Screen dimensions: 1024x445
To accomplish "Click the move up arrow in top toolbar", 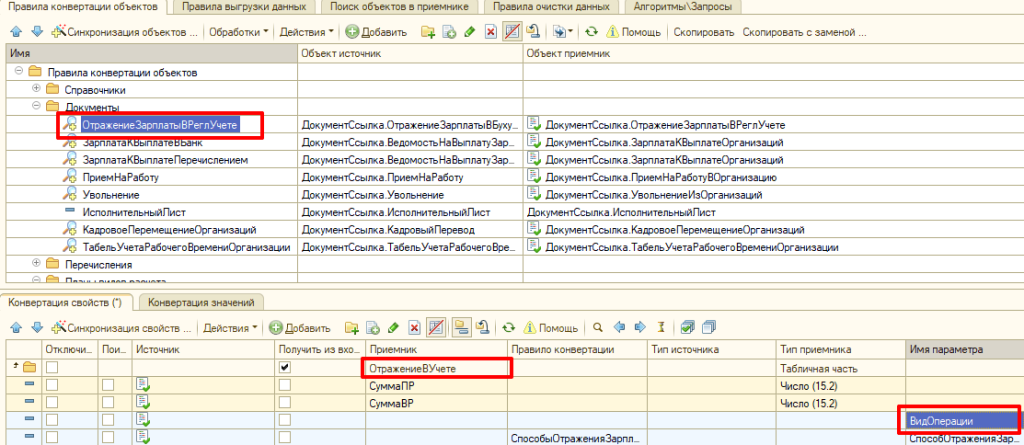I will click(15, 32).
